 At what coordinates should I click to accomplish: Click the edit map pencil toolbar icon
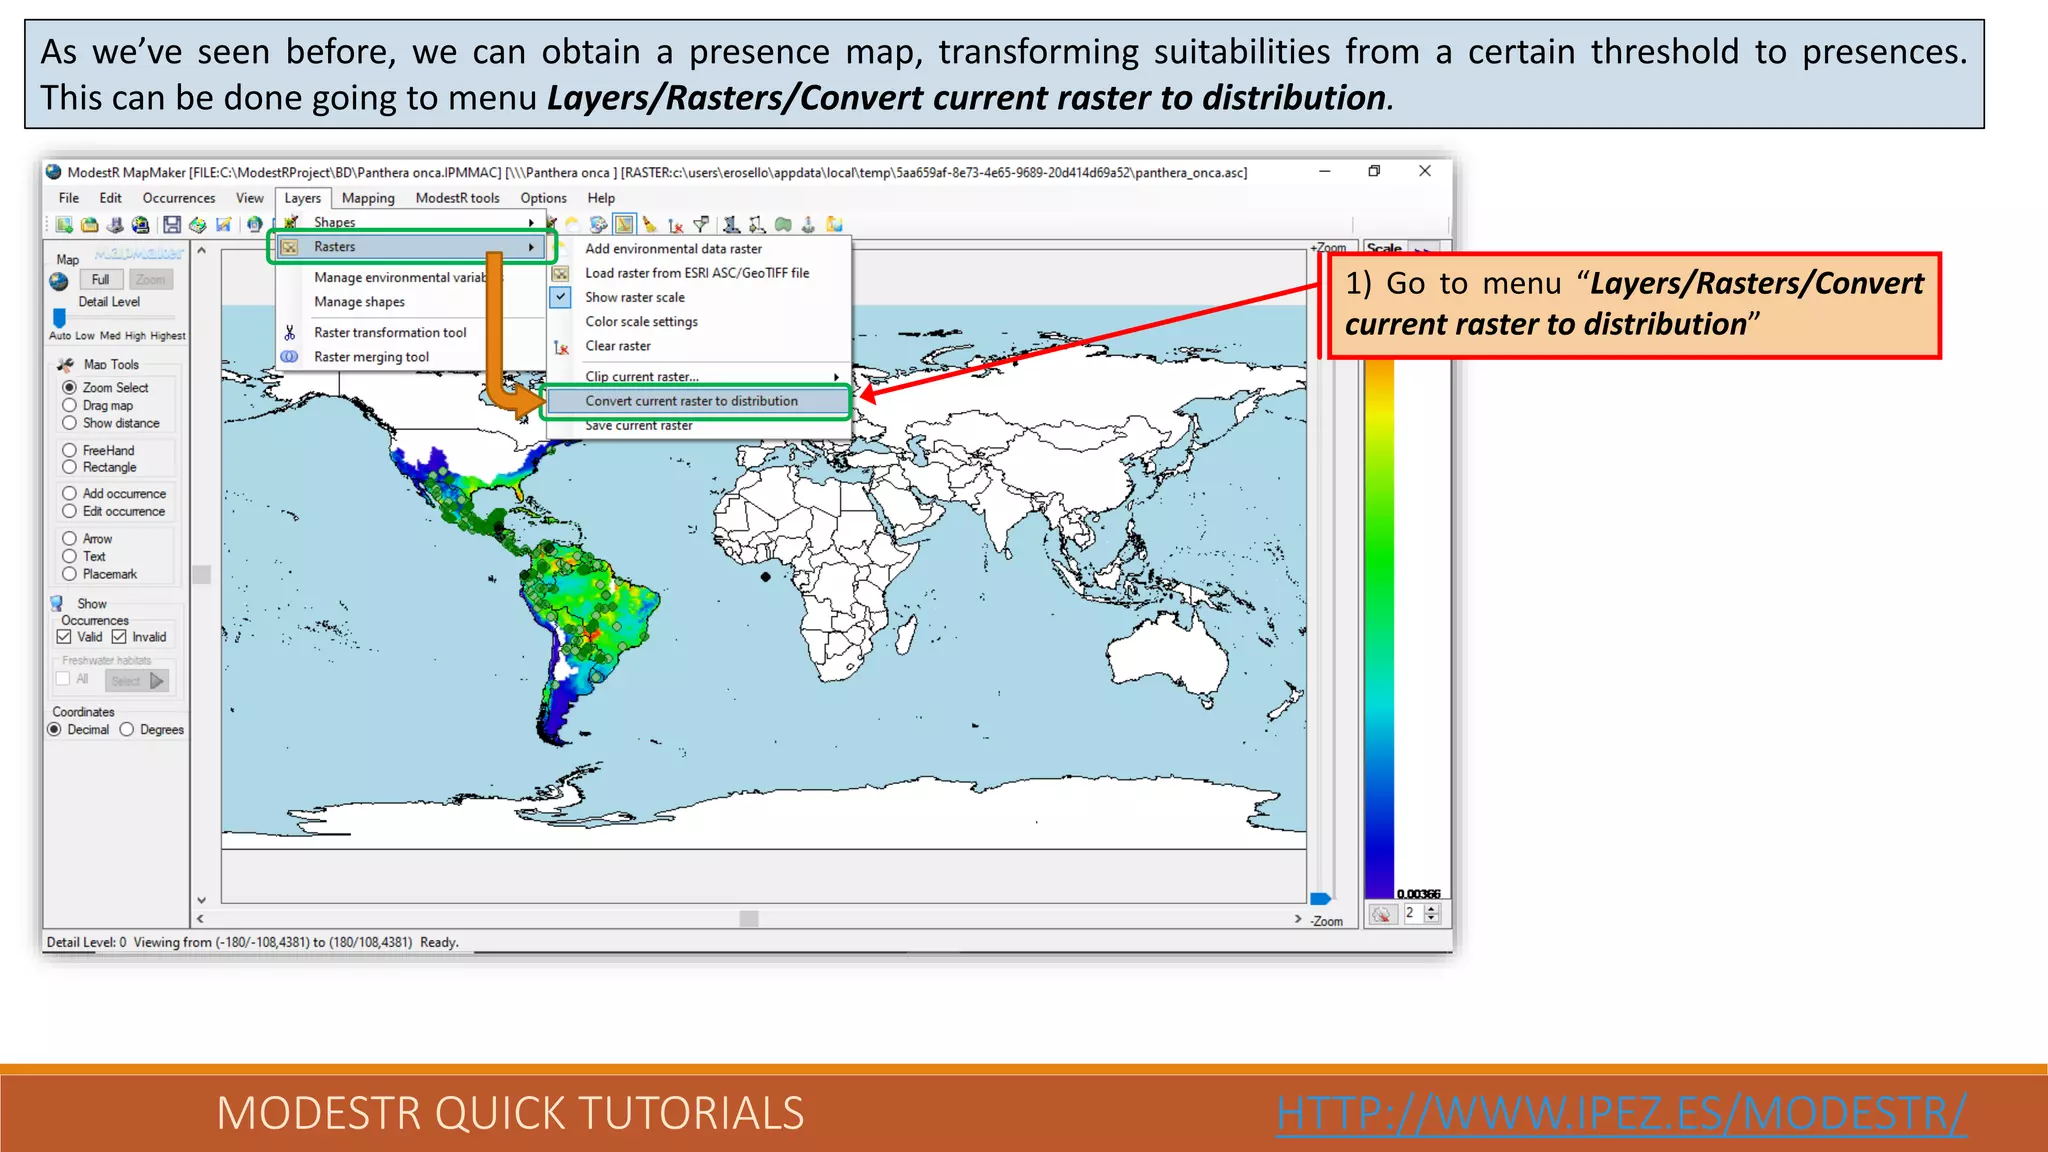(223, 224)
